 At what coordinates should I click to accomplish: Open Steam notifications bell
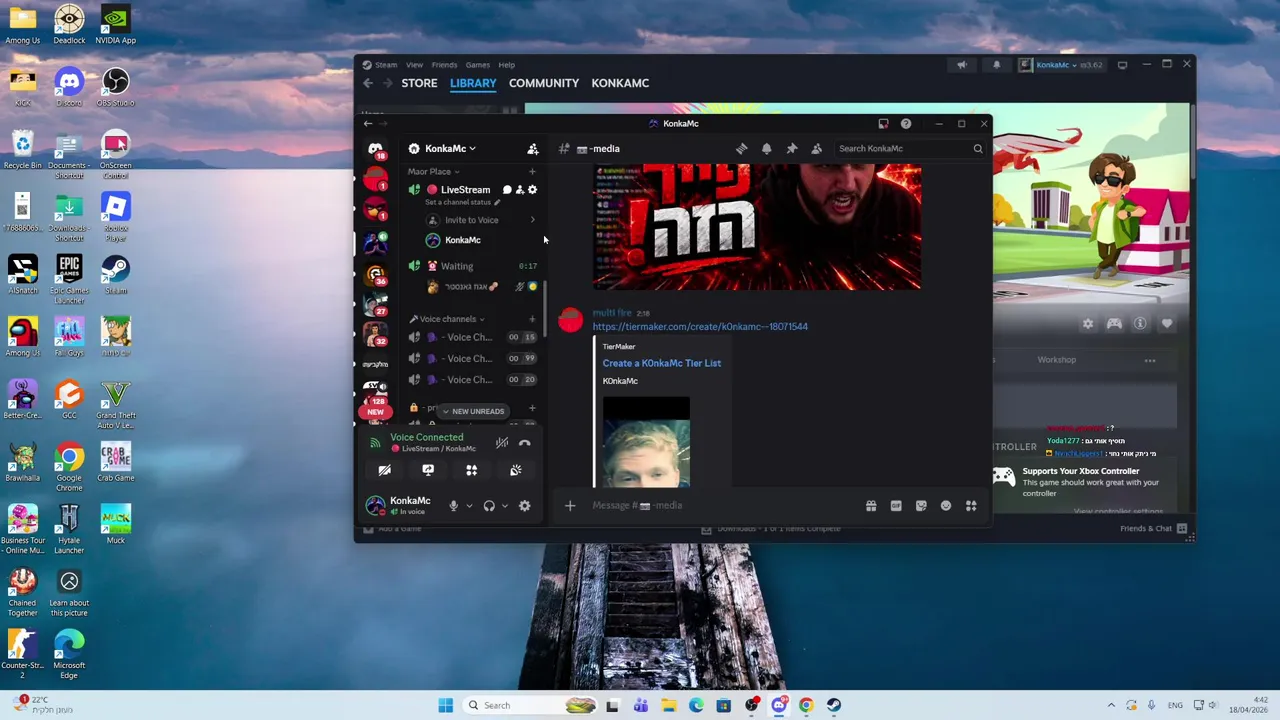pyautogui.click(x=996, y=65)
